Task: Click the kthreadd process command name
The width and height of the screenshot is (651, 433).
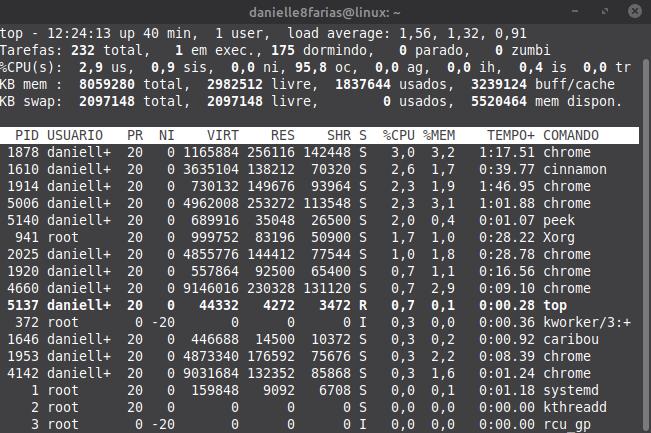Action: [575, 407]
